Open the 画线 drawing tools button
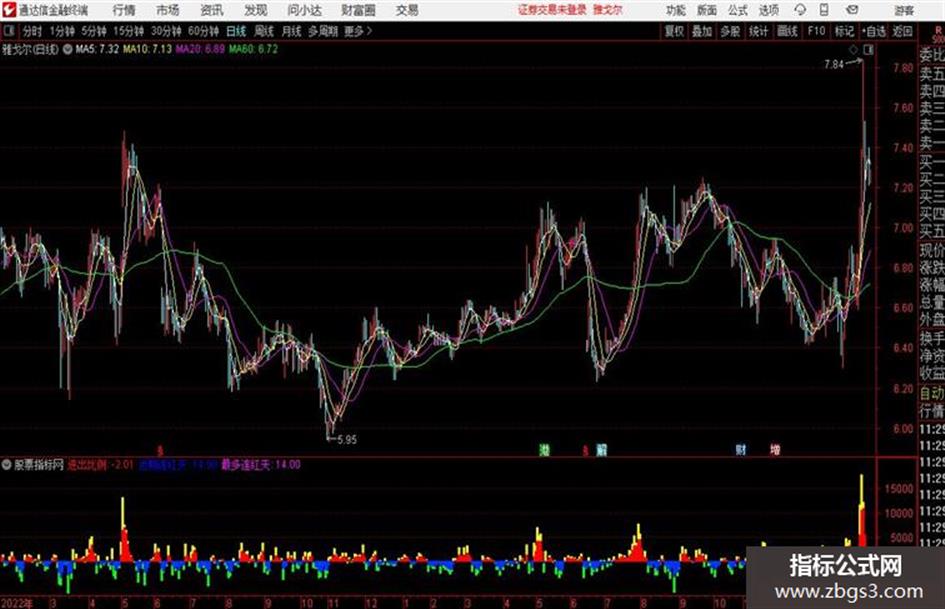 click(x=787, y=31)
